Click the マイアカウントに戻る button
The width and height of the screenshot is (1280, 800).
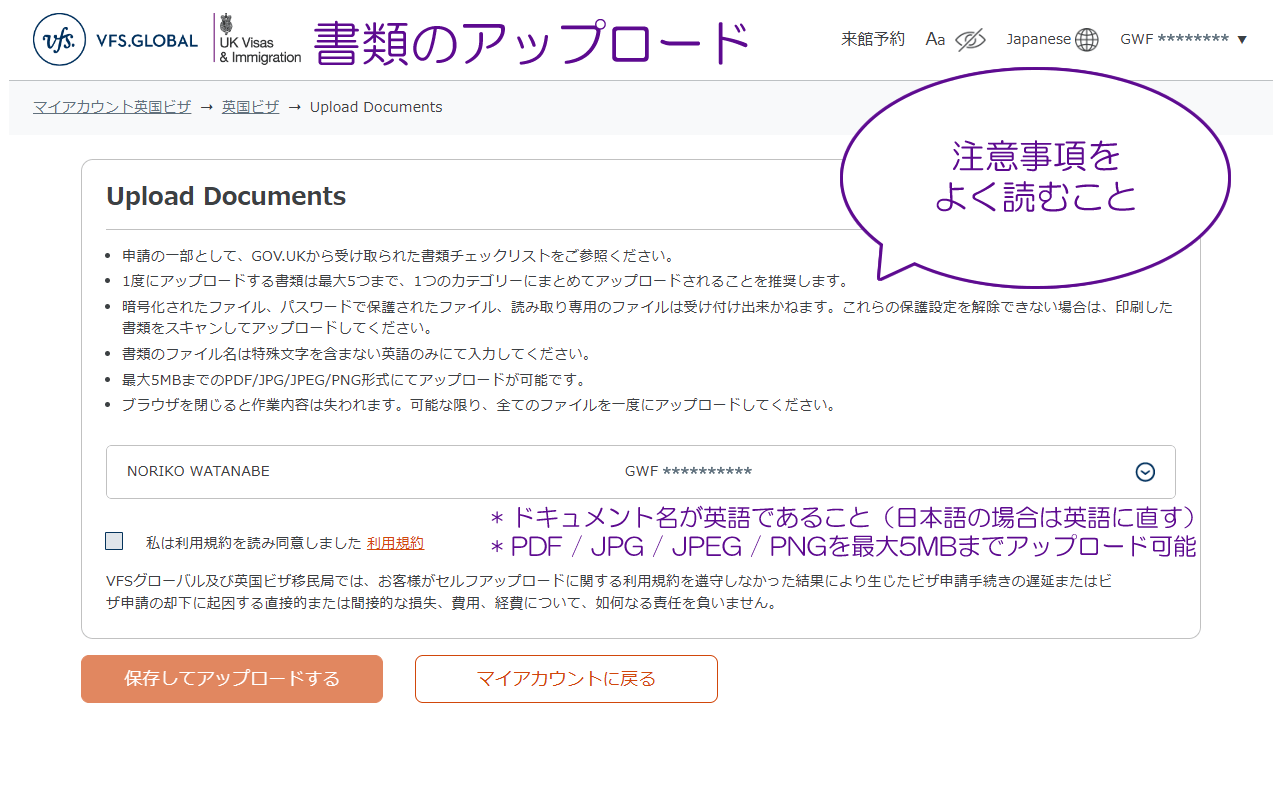click(566, 679)
